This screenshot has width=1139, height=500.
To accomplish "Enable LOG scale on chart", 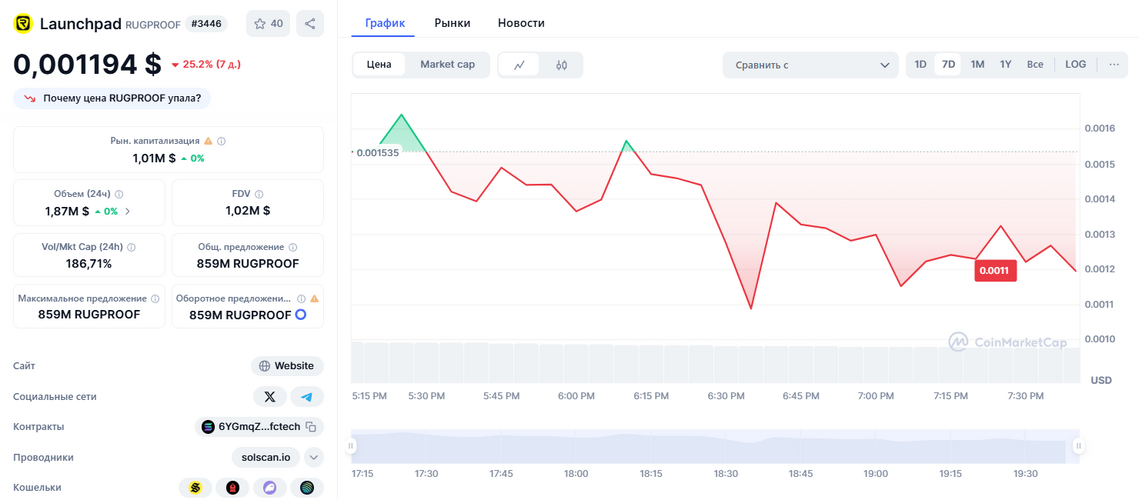I will [1075, 64].
